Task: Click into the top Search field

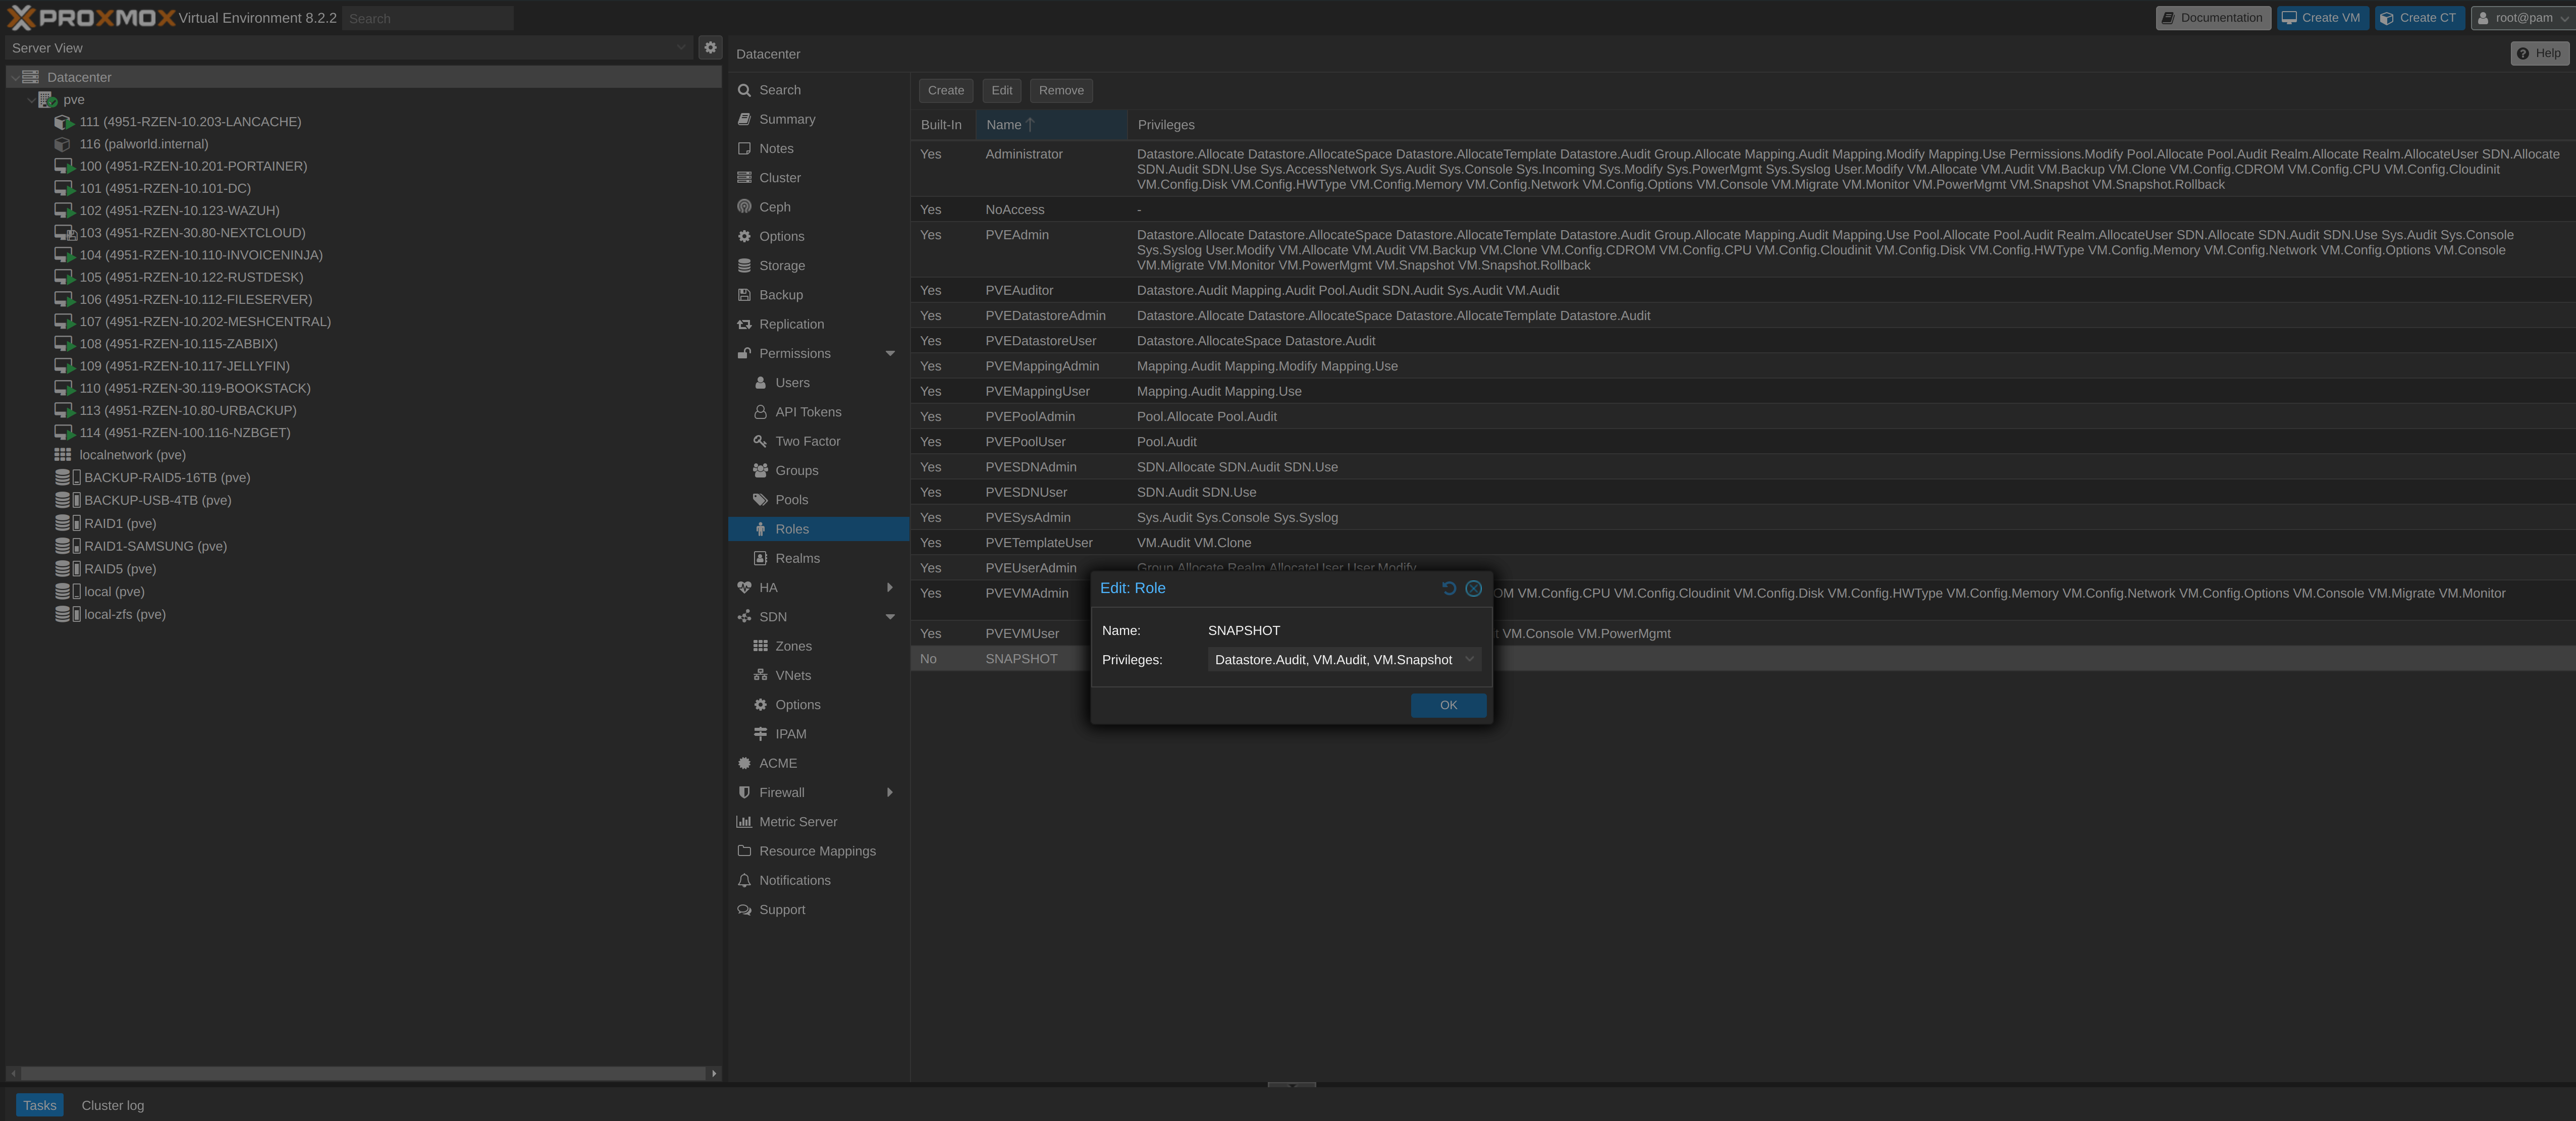Action: pyautogui.click(x=427, y=18)
